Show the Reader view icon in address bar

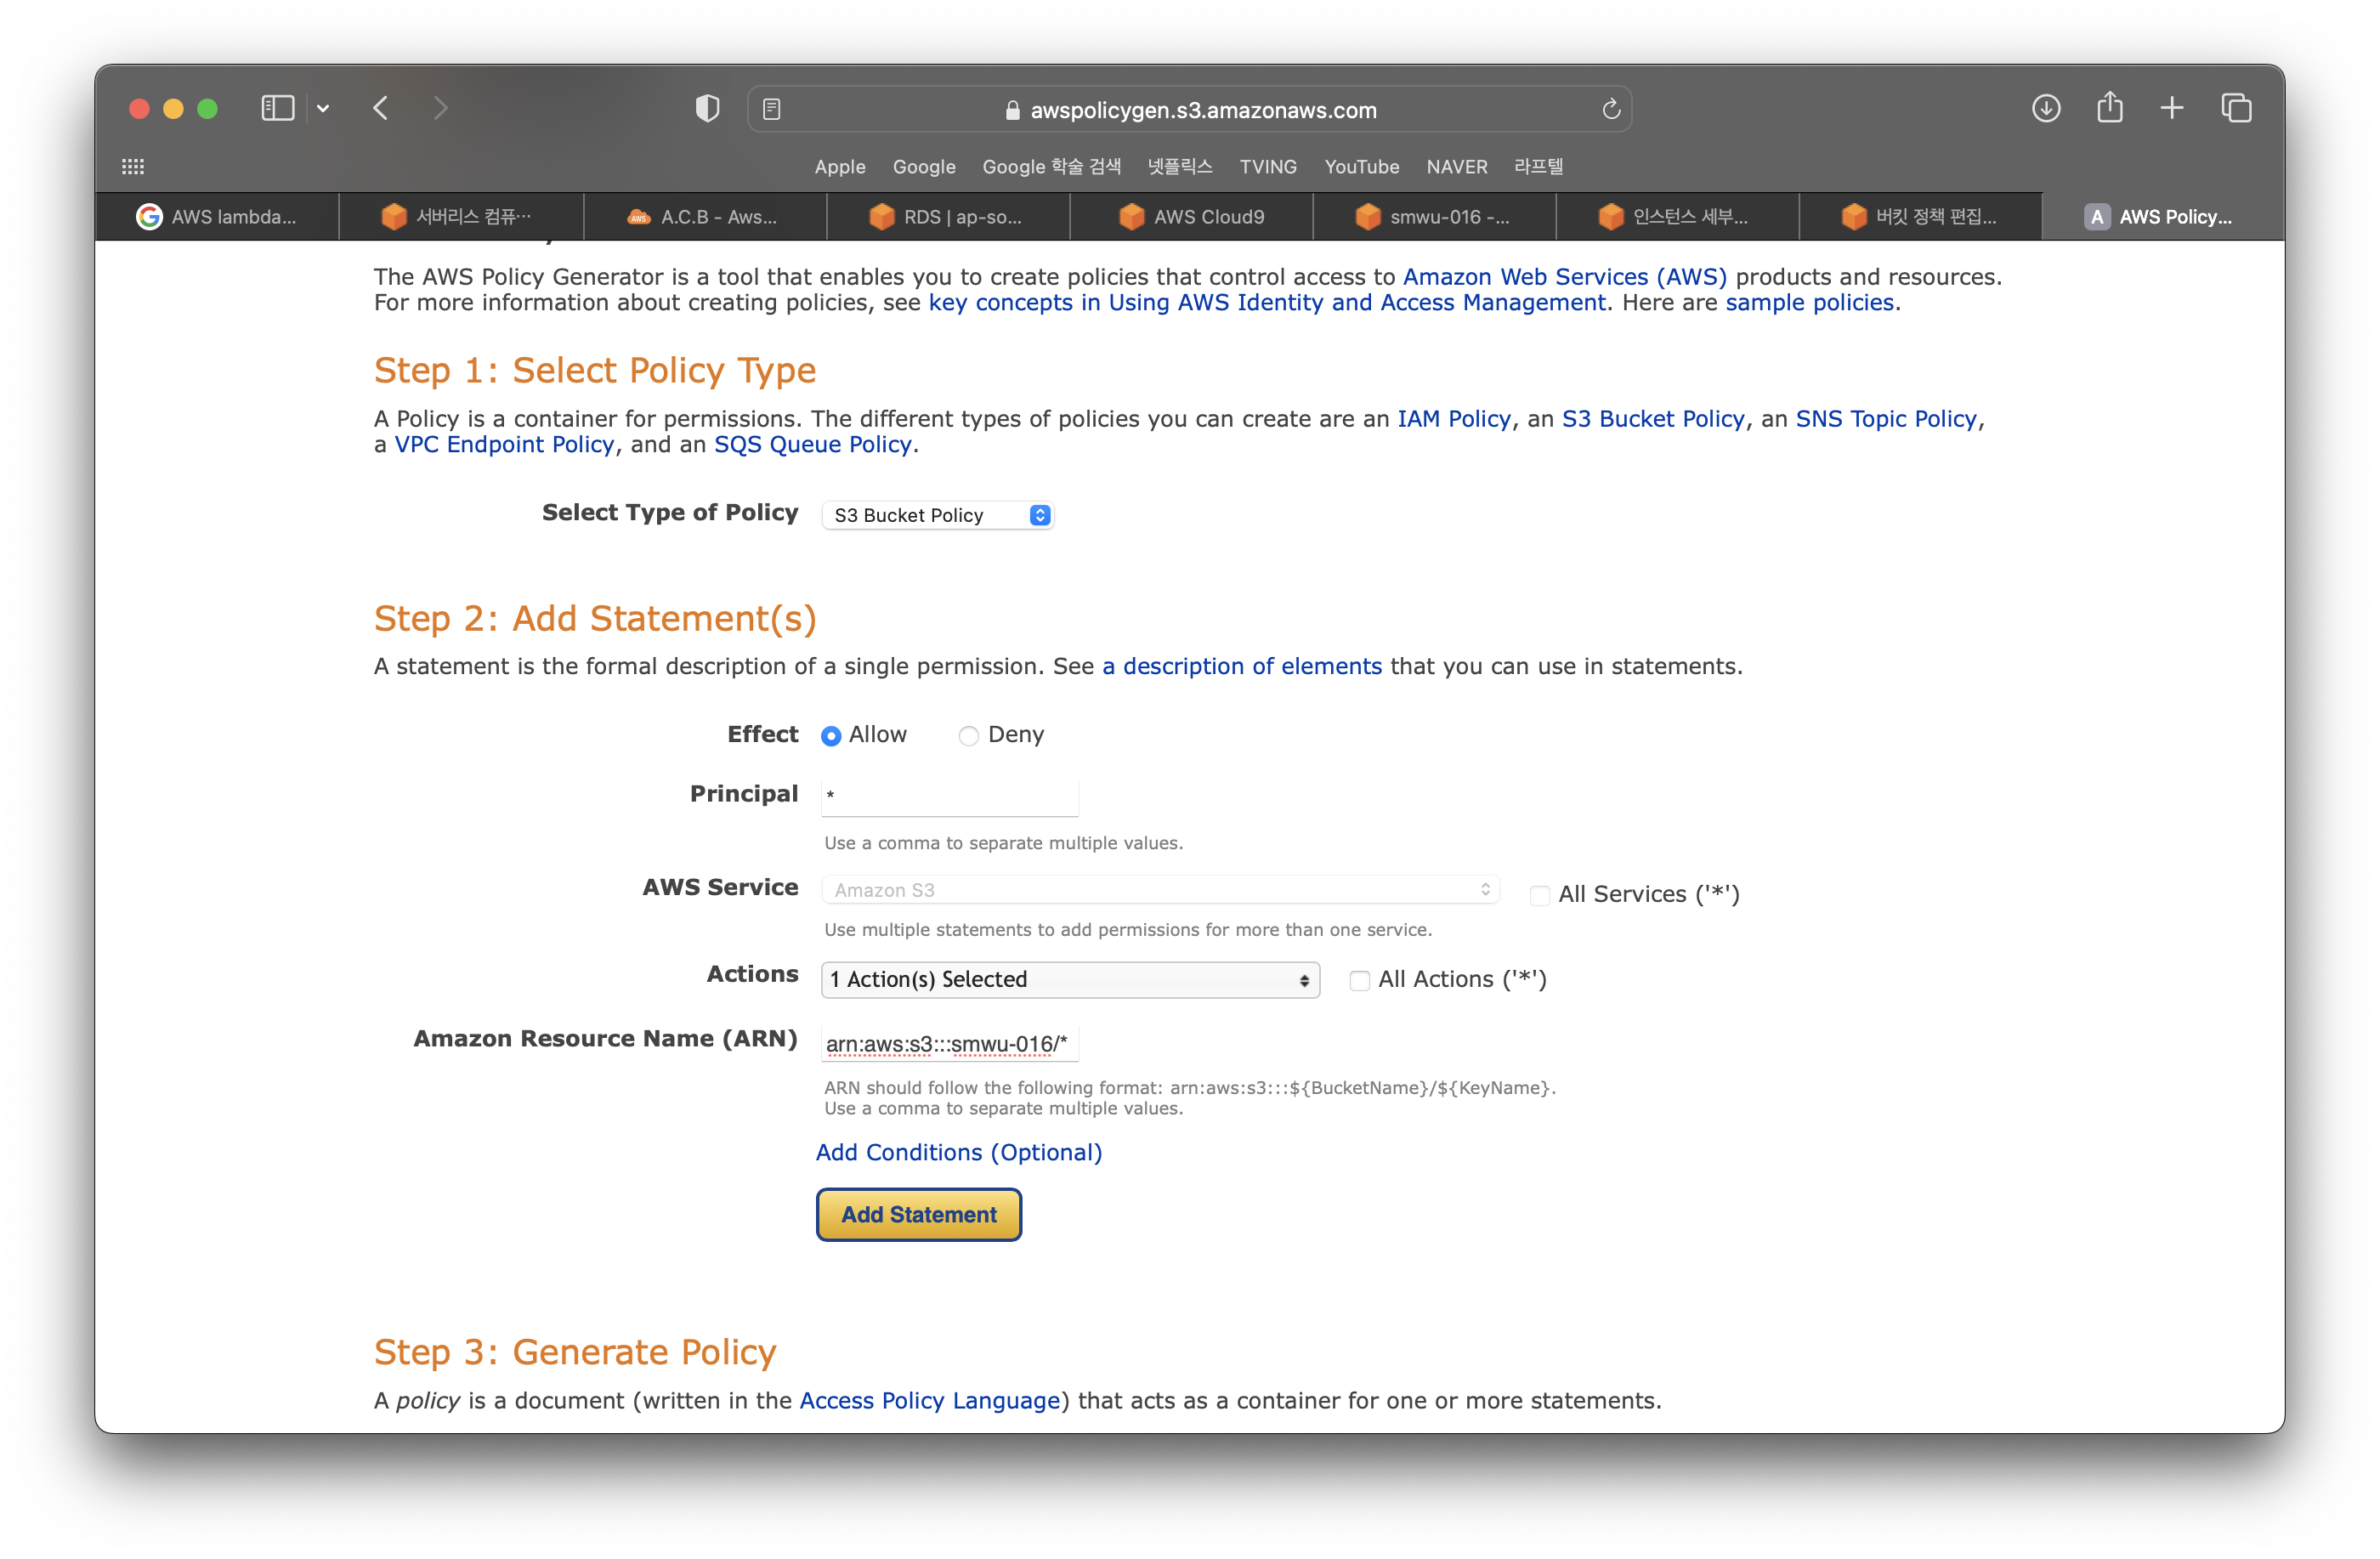point(771,109)
